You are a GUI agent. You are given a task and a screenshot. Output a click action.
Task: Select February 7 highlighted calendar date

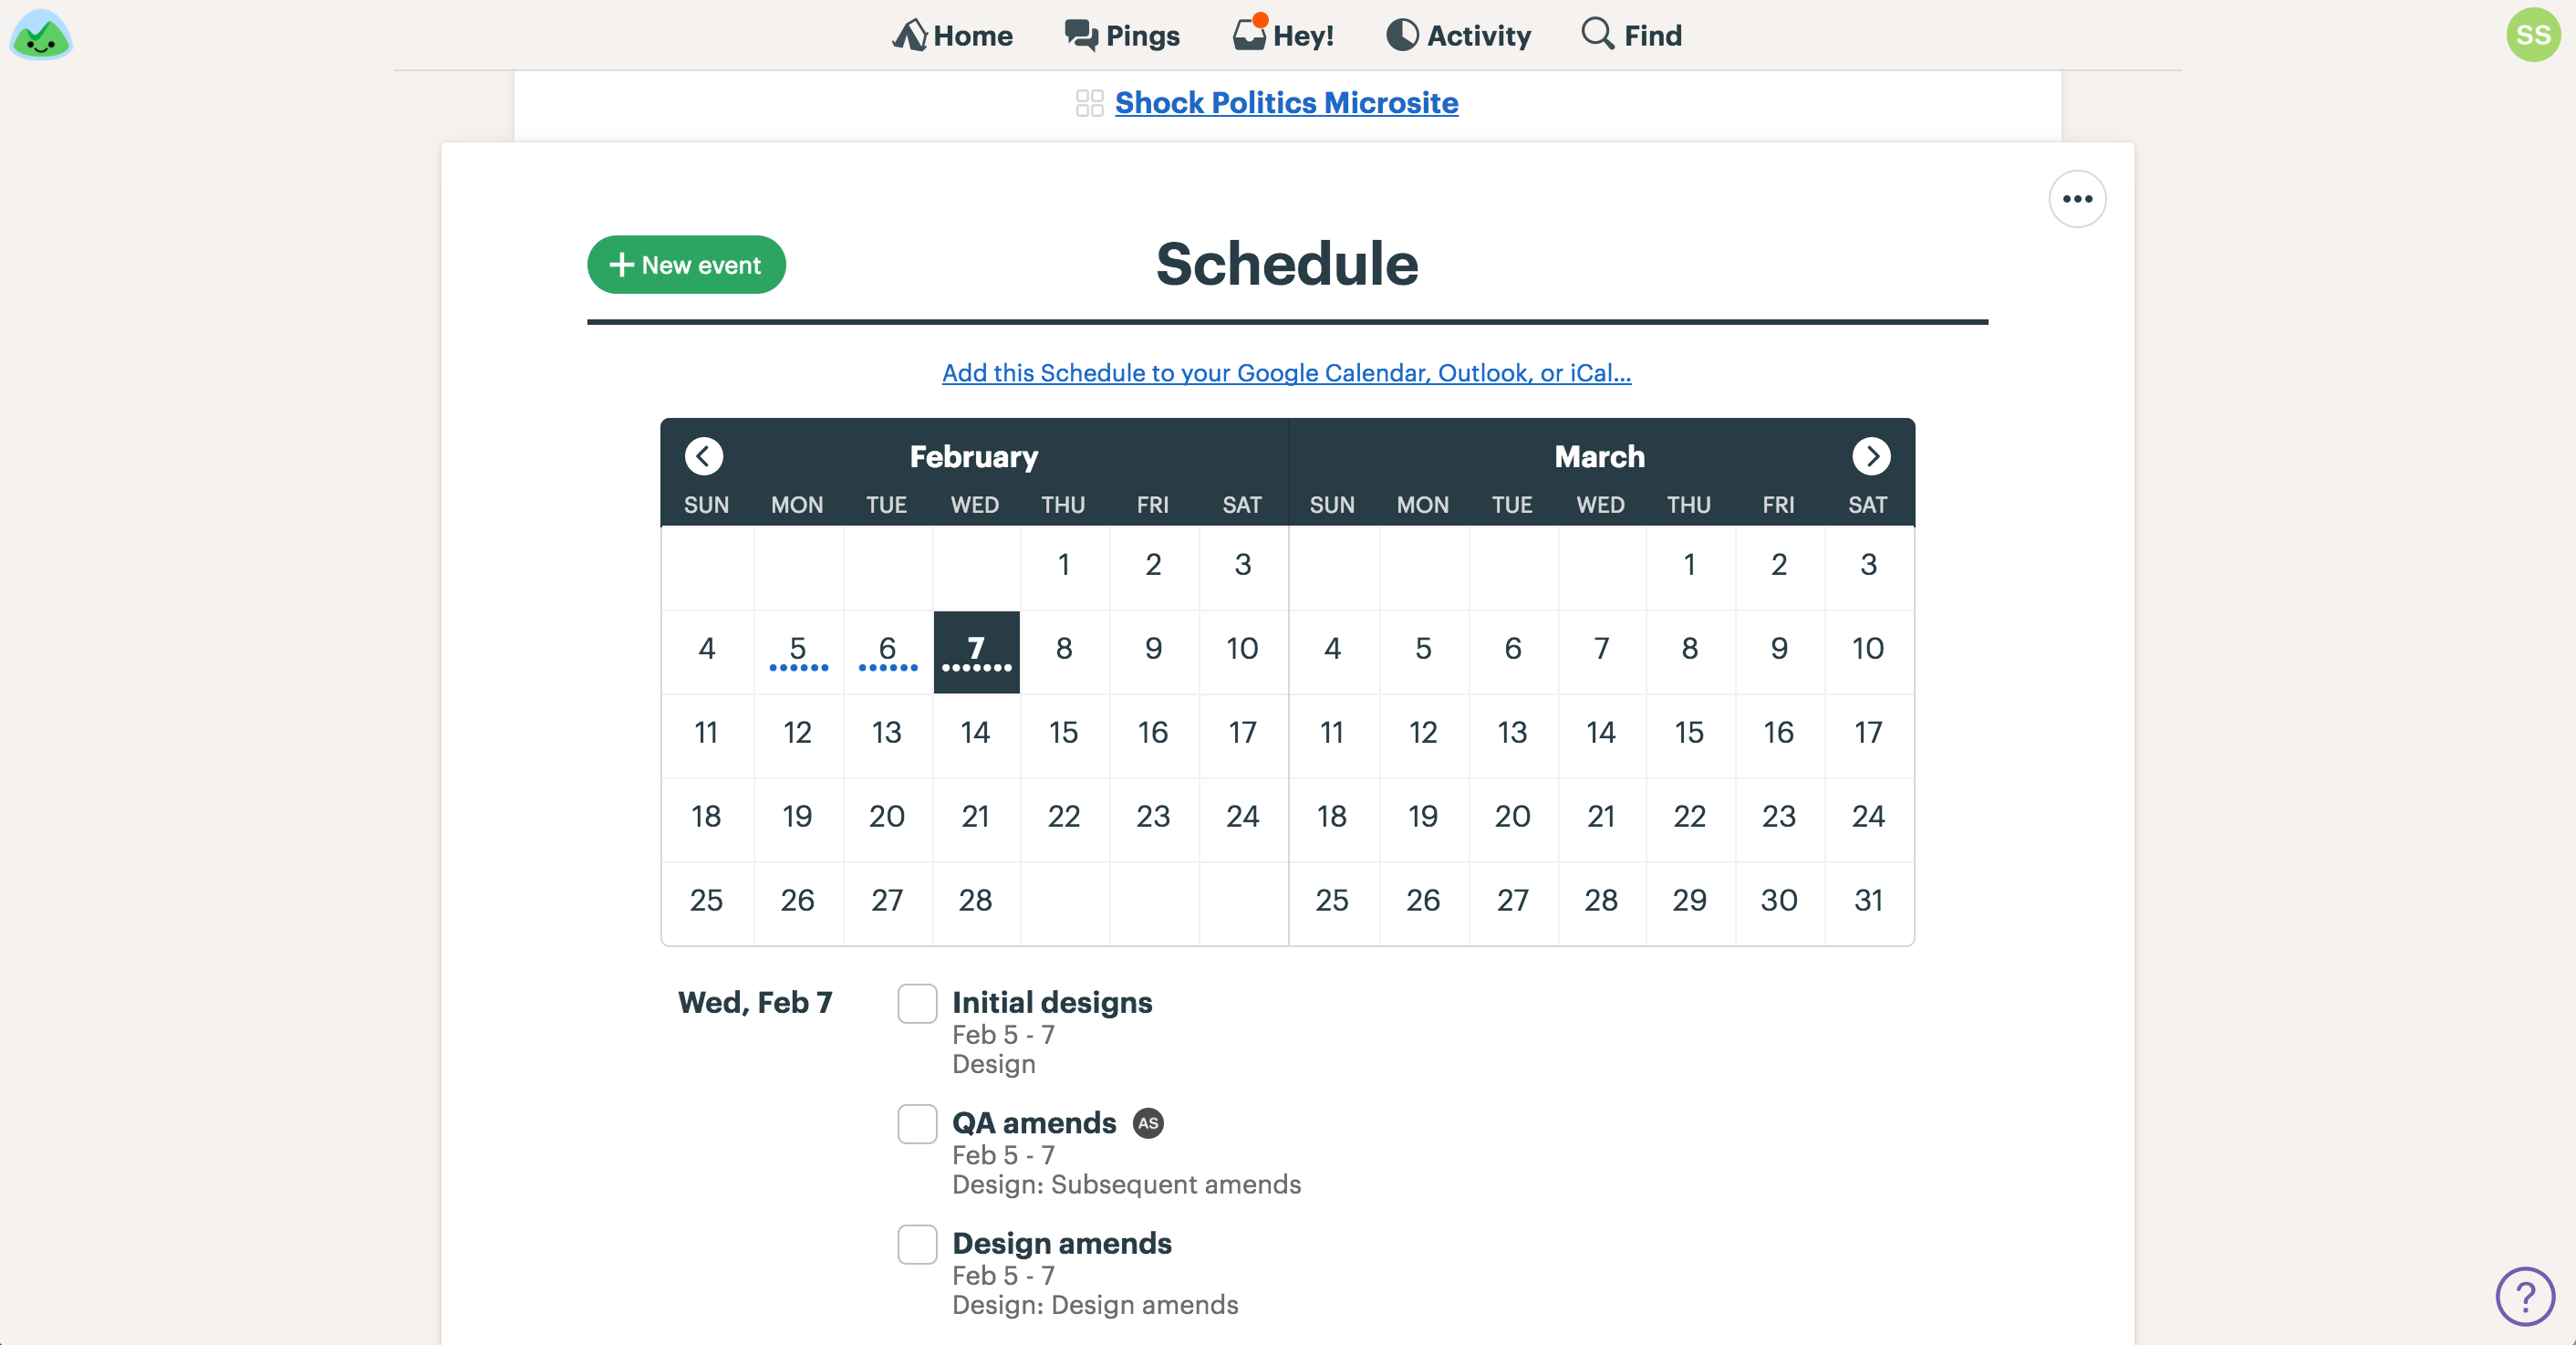pos(974,652)
